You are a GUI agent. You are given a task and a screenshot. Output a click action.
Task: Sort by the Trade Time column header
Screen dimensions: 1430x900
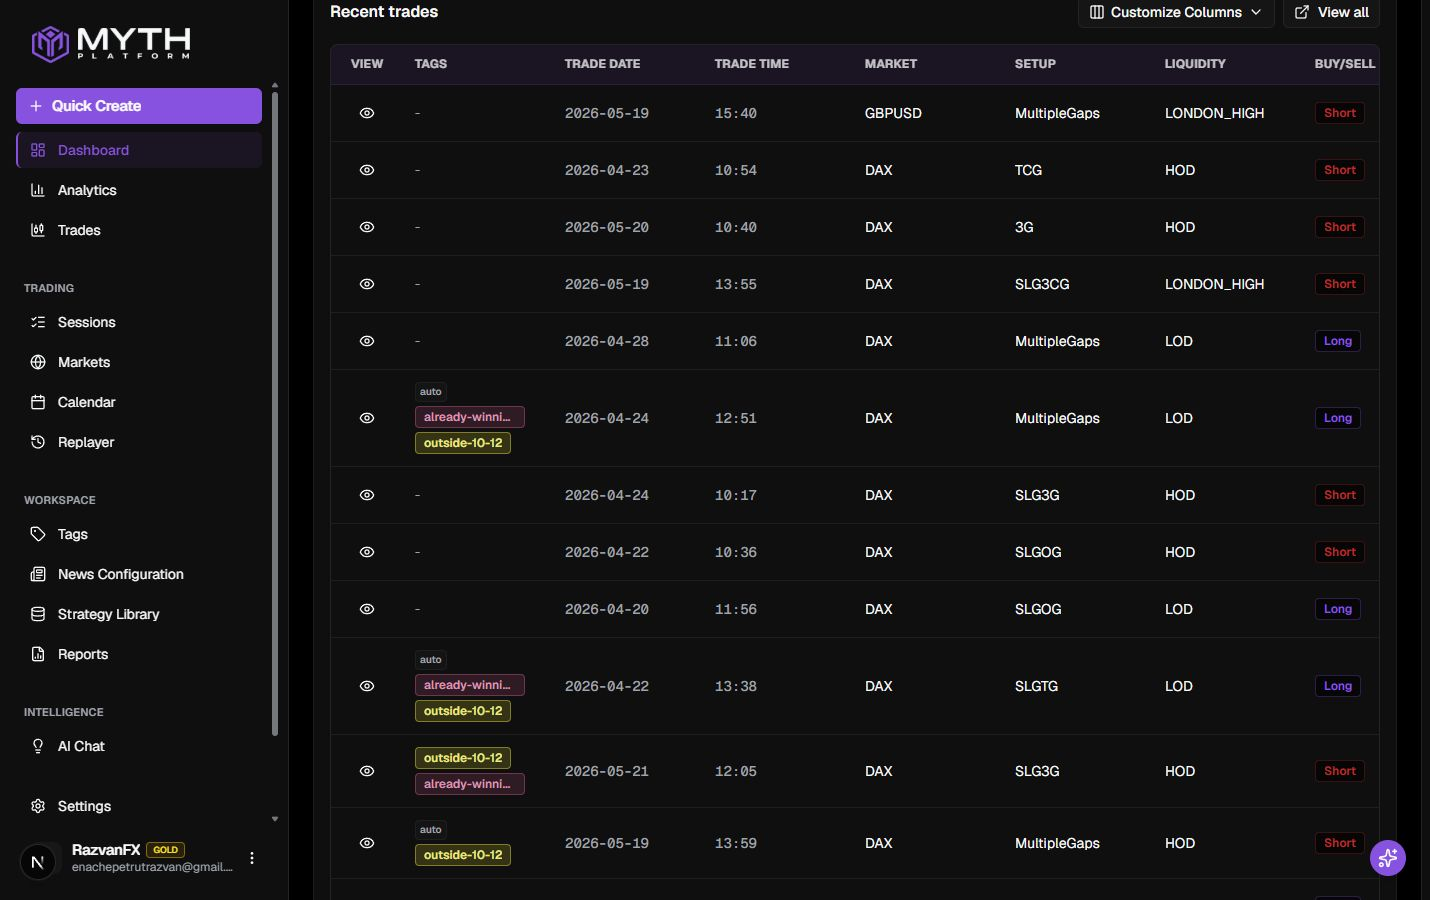coord(751,64)
